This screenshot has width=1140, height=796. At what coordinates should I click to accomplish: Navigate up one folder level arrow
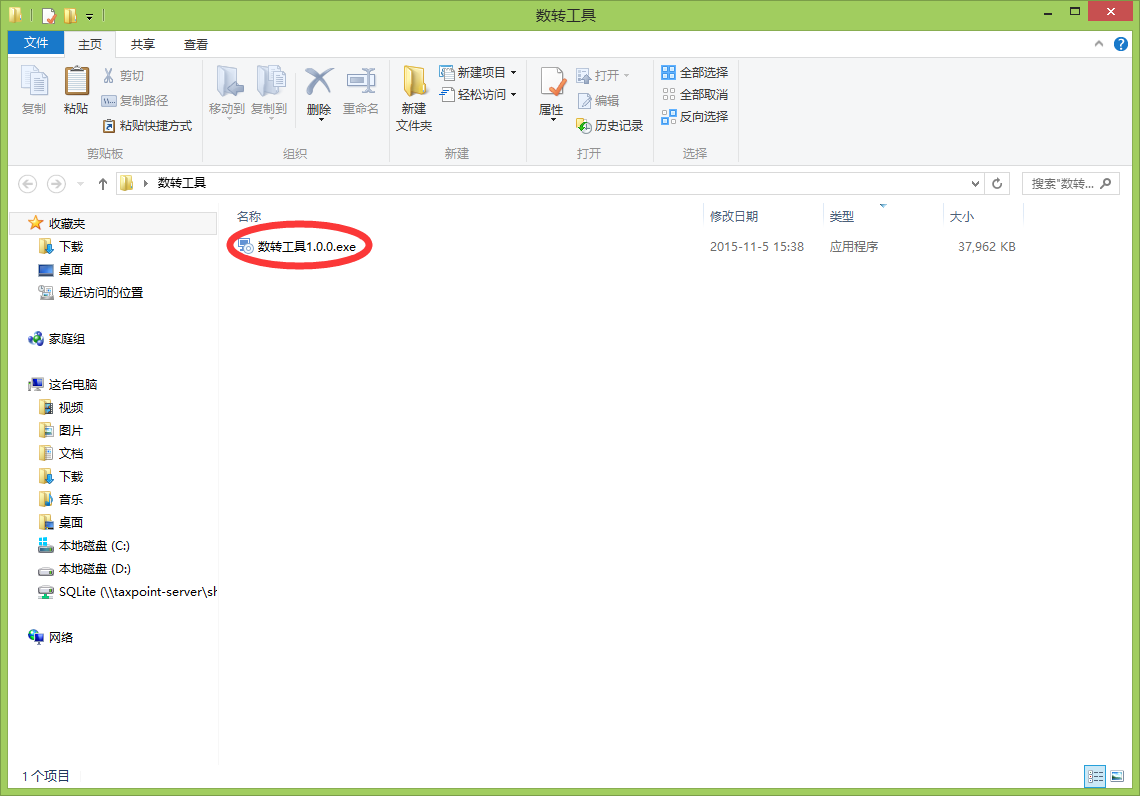point(102,183)
